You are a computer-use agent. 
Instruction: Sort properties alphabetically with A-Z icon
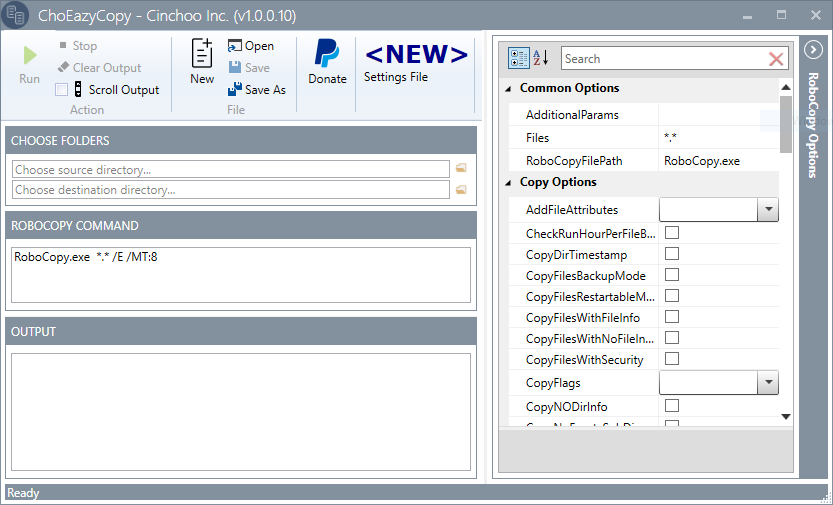pyautogui.click(x=541, y=57)
